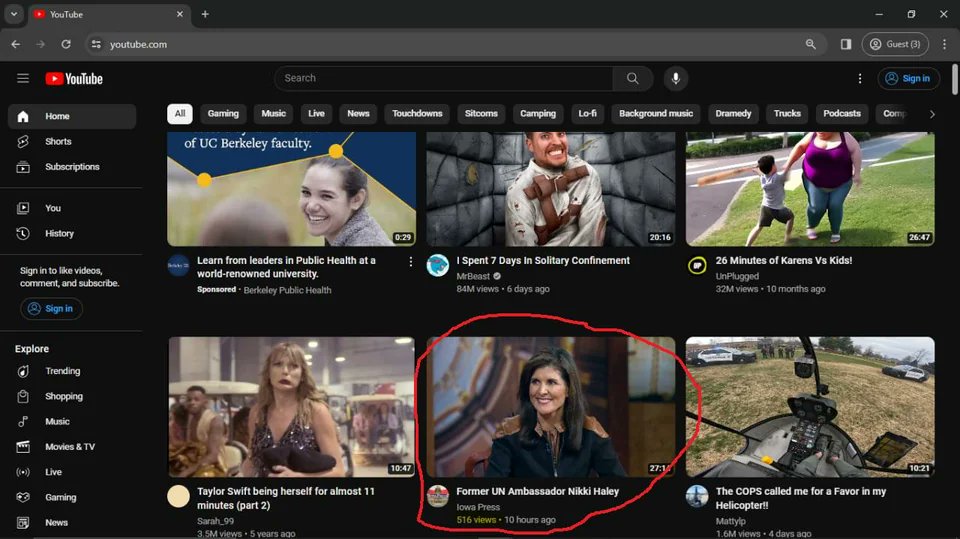Open Taylor Swift video thumbnail
Screen dimensions: 960x539
(x=291, y=407)
